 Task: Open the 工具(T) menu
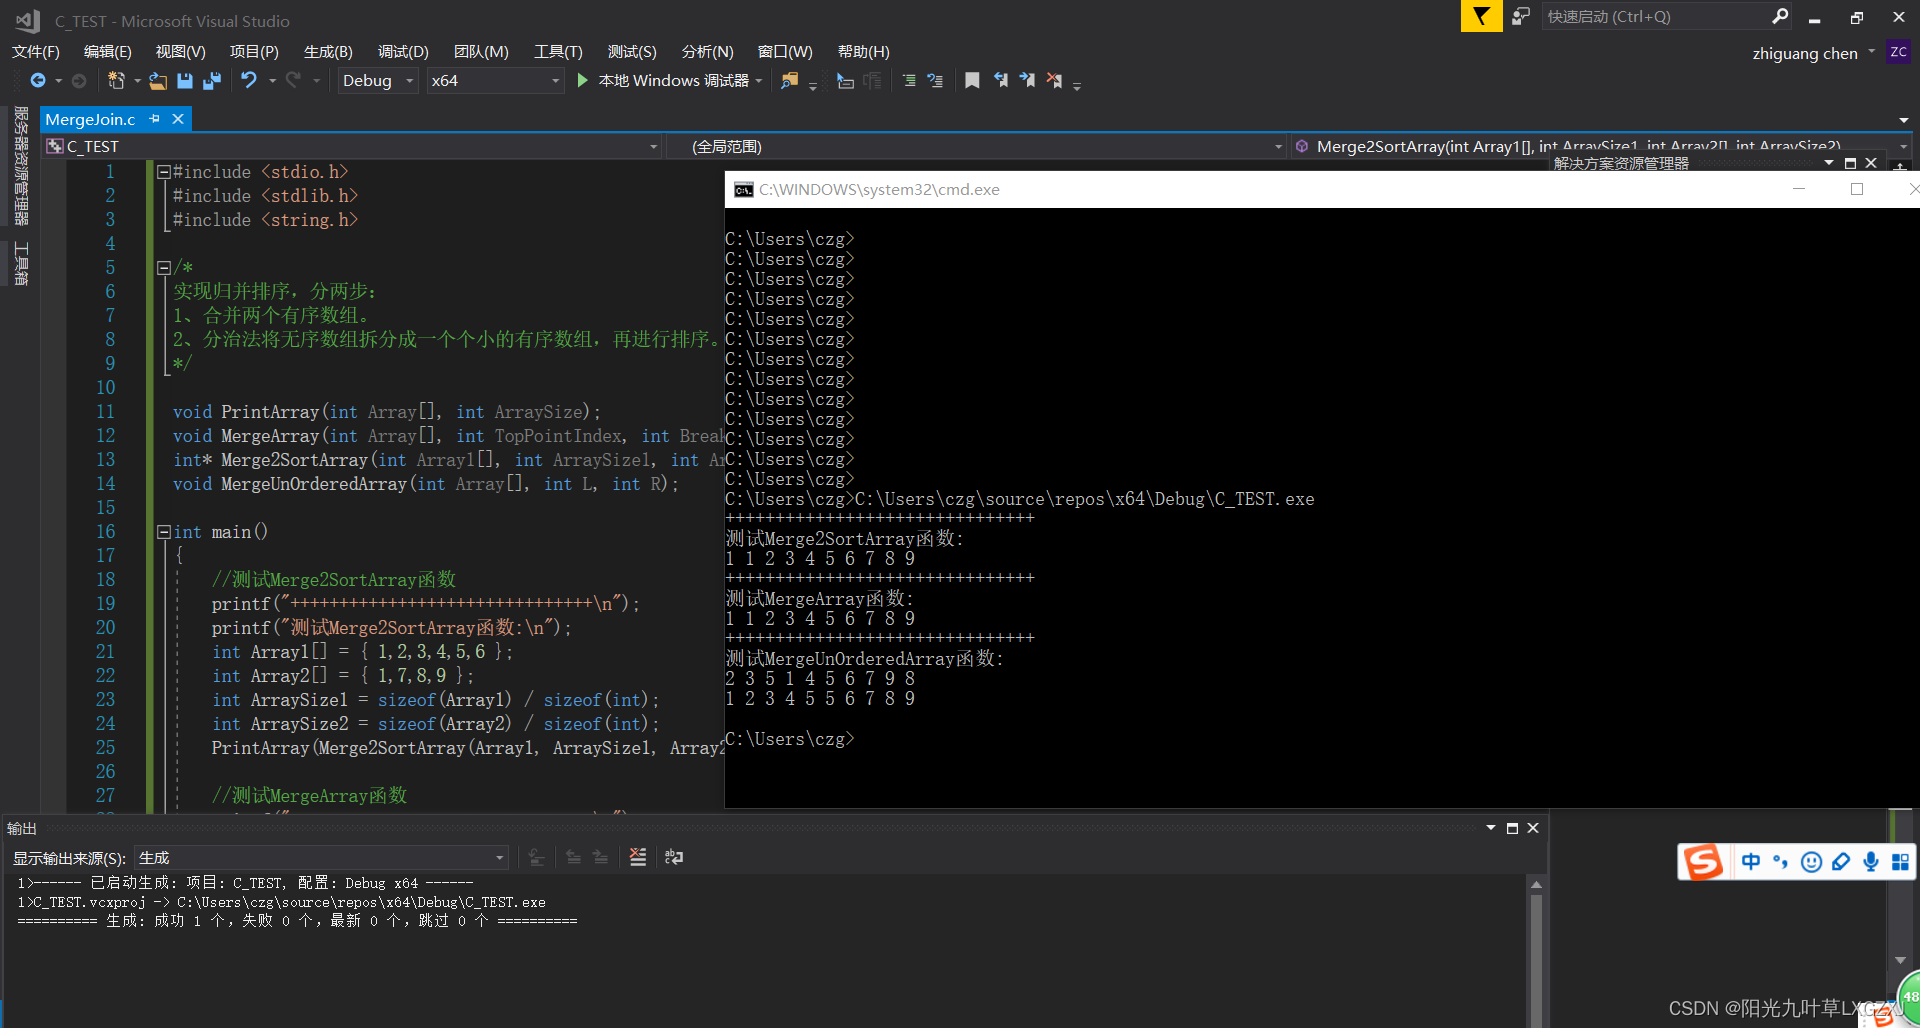coord(558,51)
